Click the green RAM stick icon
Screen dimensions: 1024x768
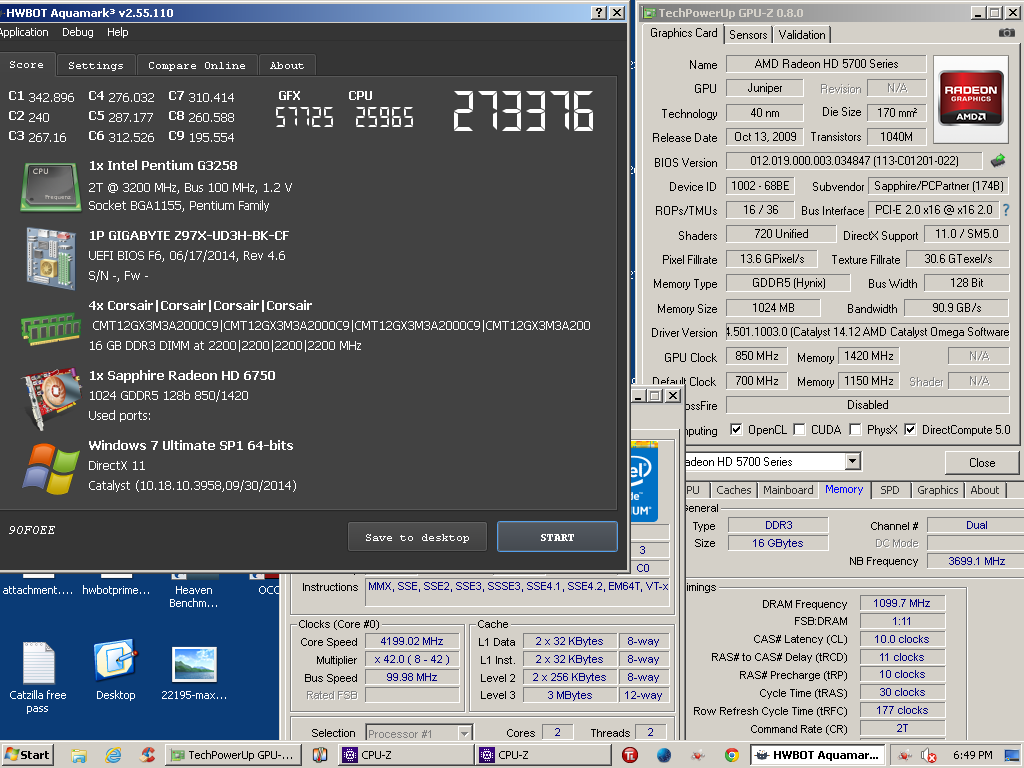[x=50, y=328]
